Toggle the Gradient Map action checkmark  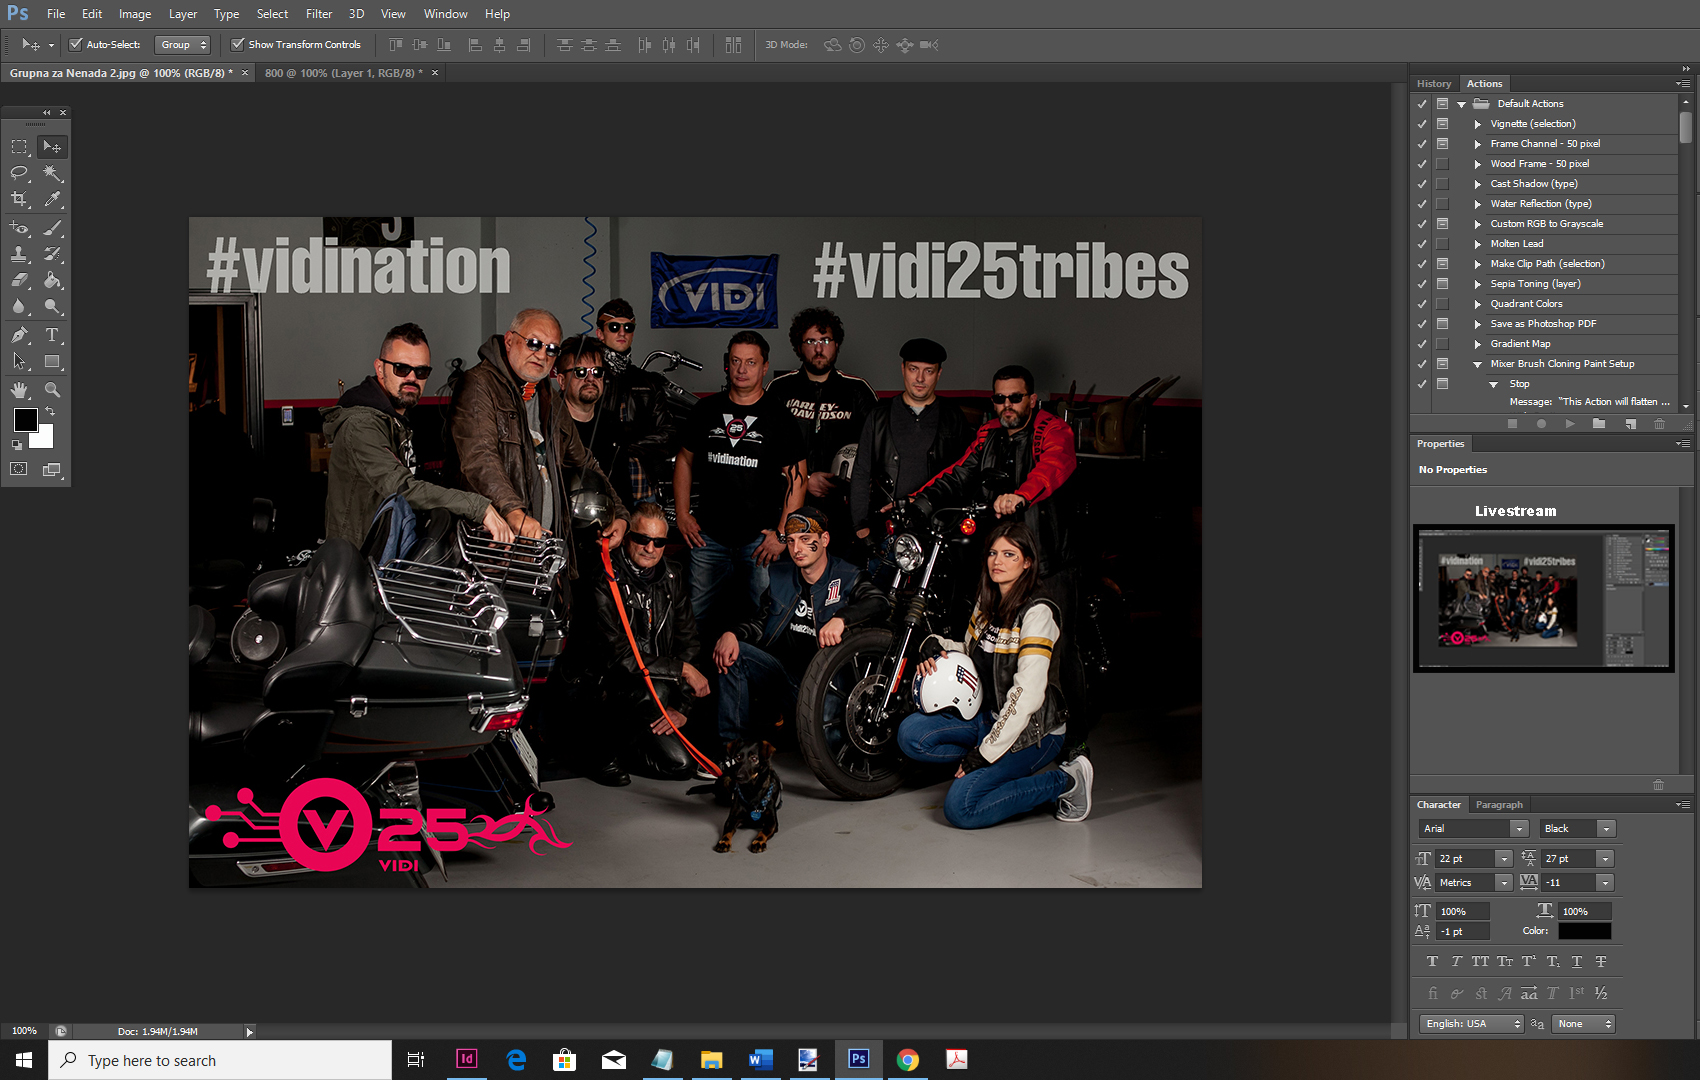(x=1422, y=344)
